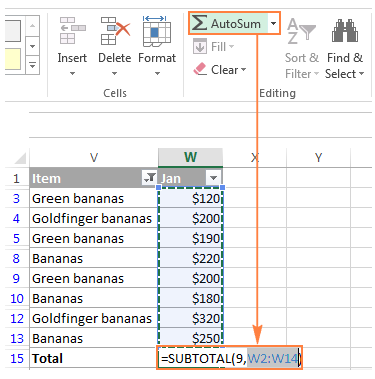Open the Jan column filter dropdown
The image size is (375, 379).
coord(213,178)
